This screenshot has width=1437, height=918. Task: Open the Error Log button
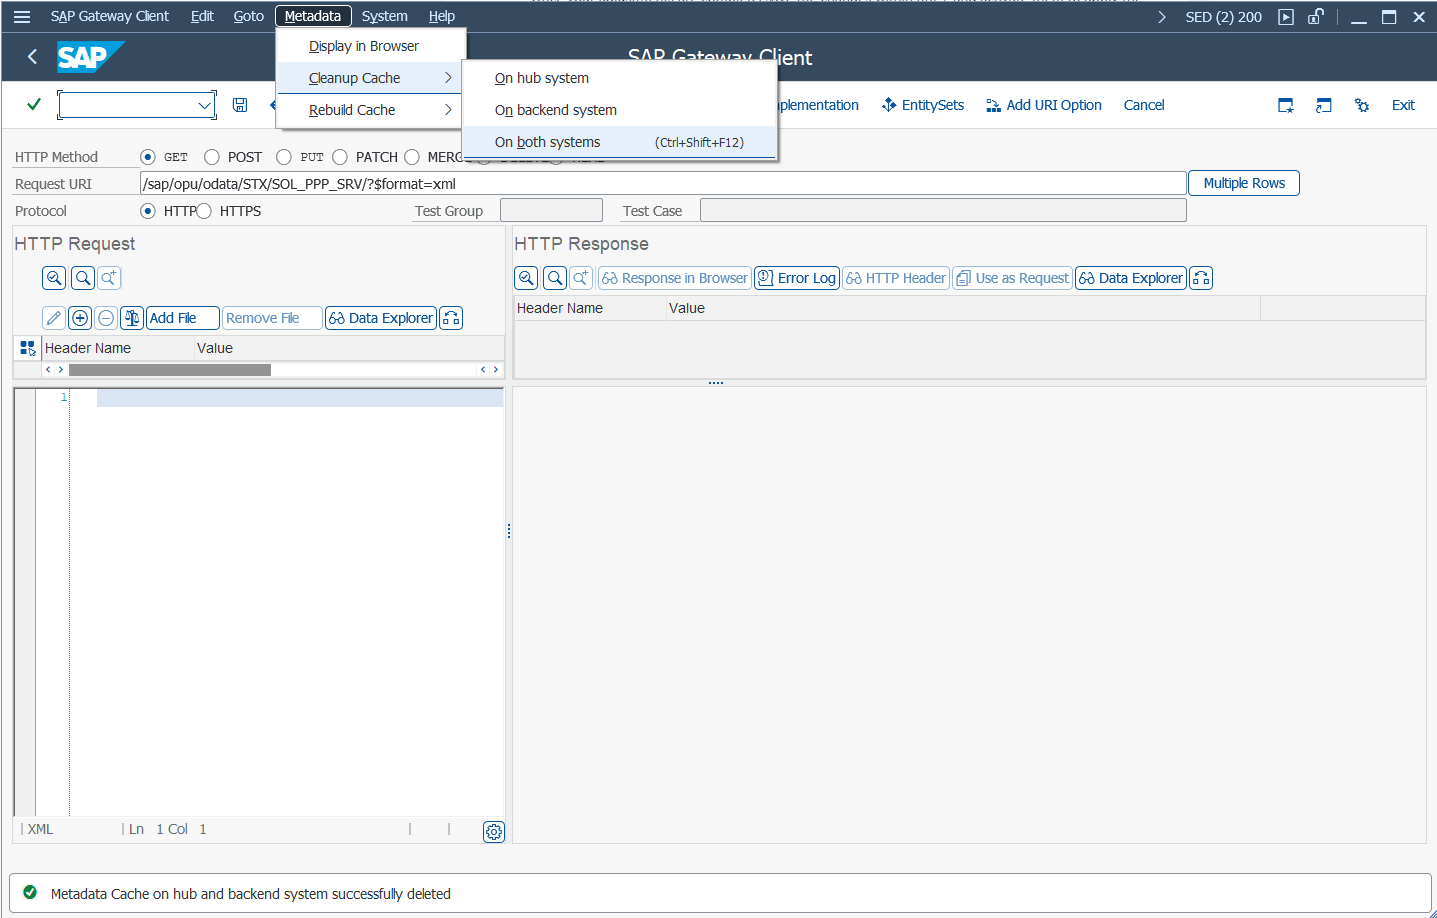797,278
